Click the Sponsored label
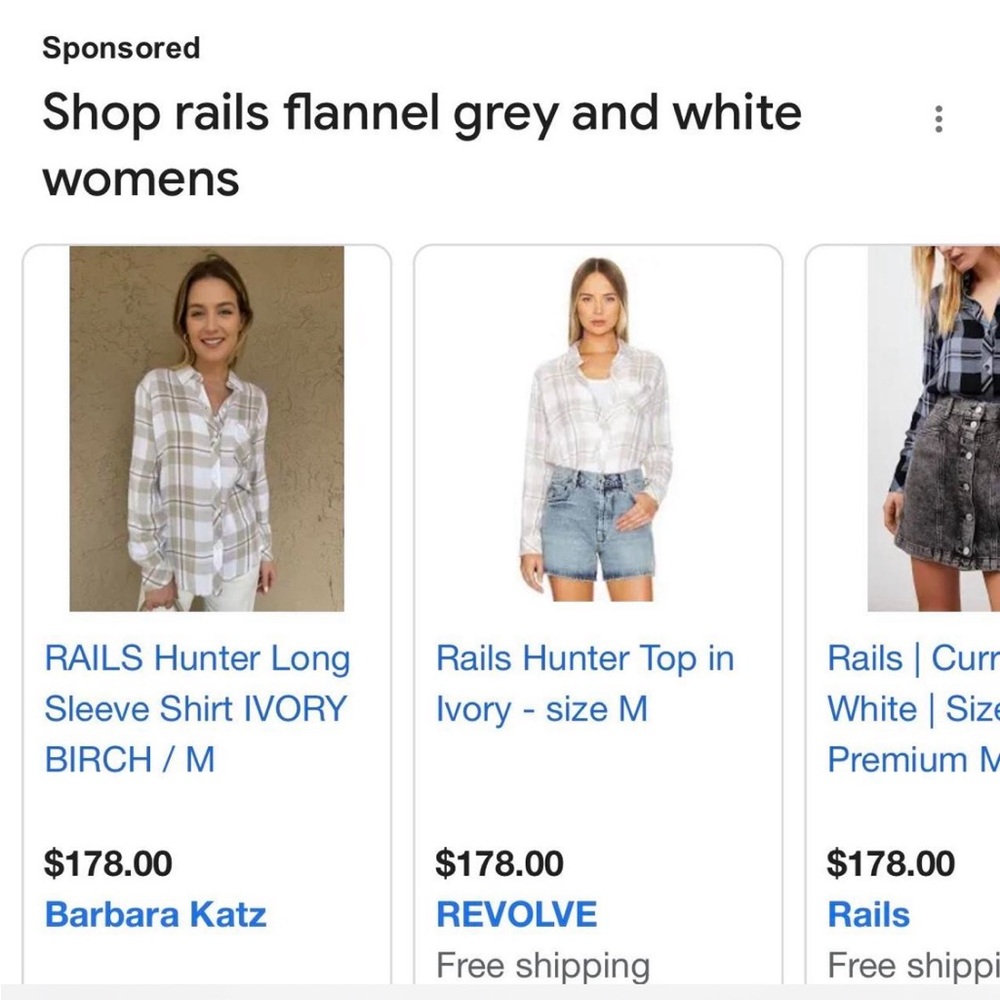 click(x=120, y=47)
